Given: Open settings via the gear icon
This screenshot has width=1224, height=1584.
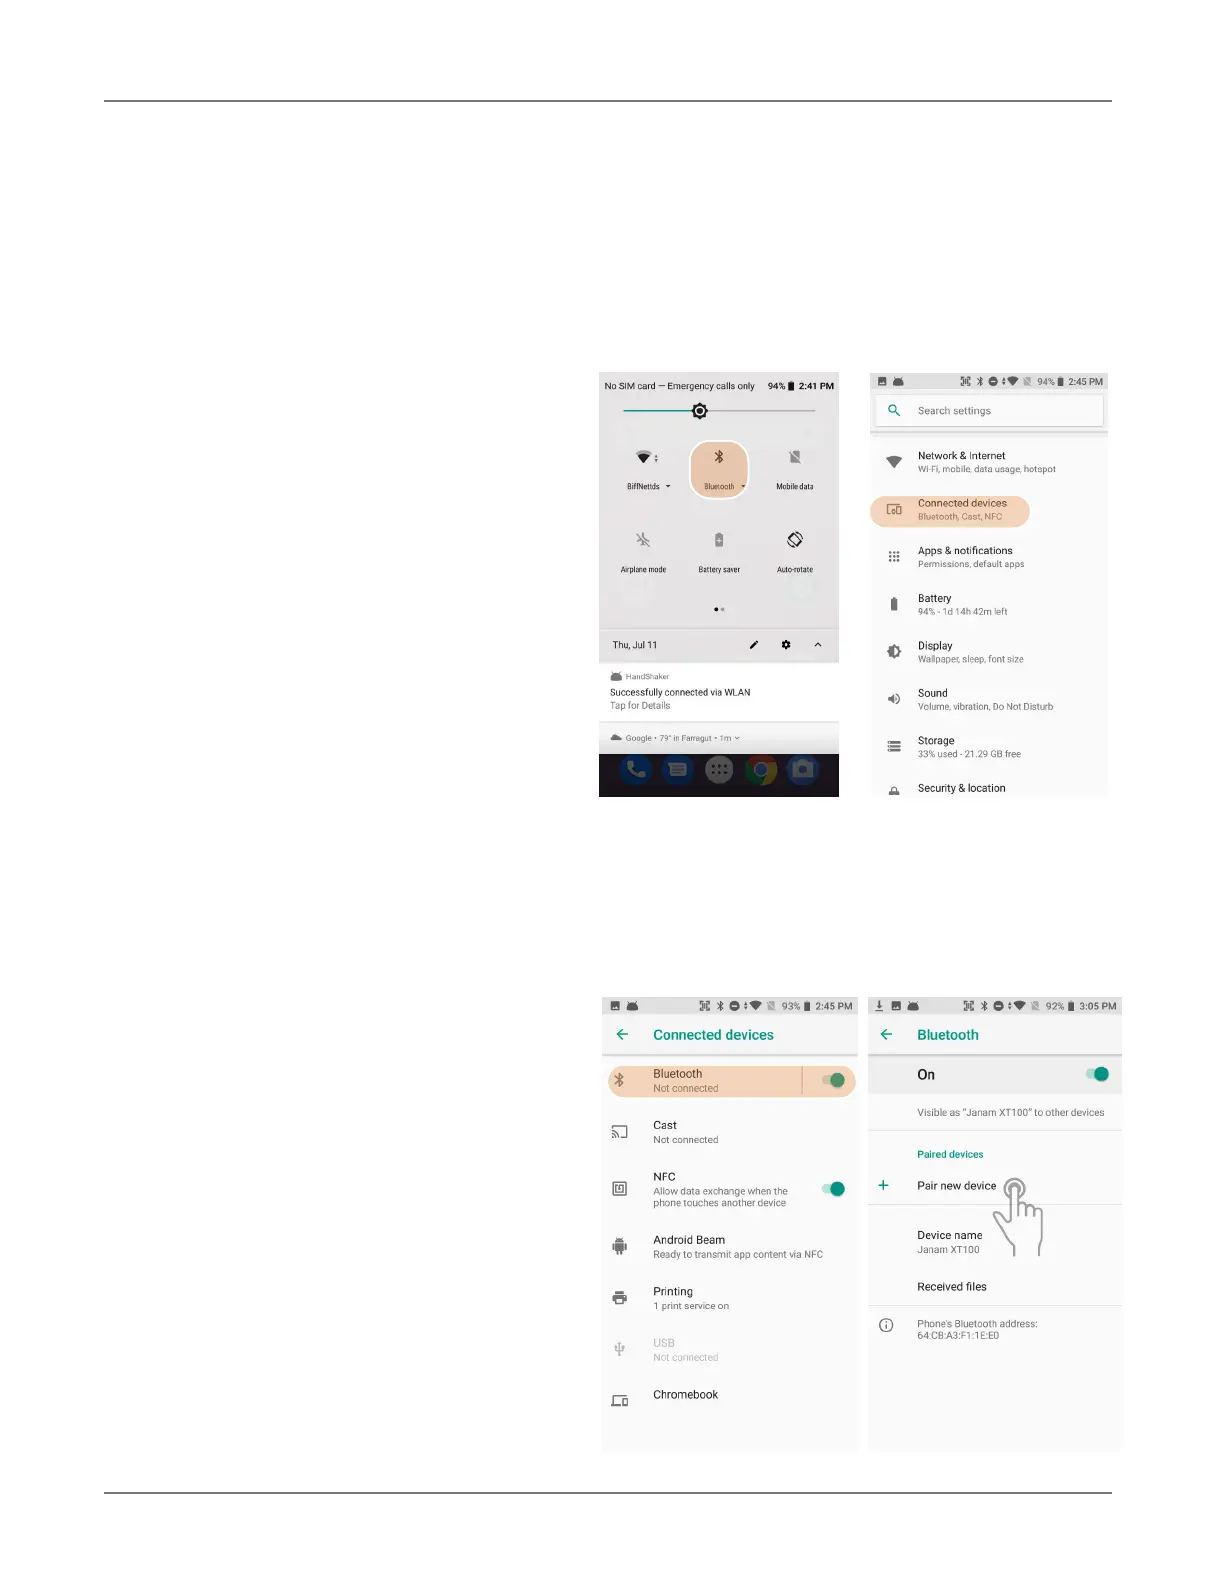Looking at the screenshot, I should (x=786, y=645).
